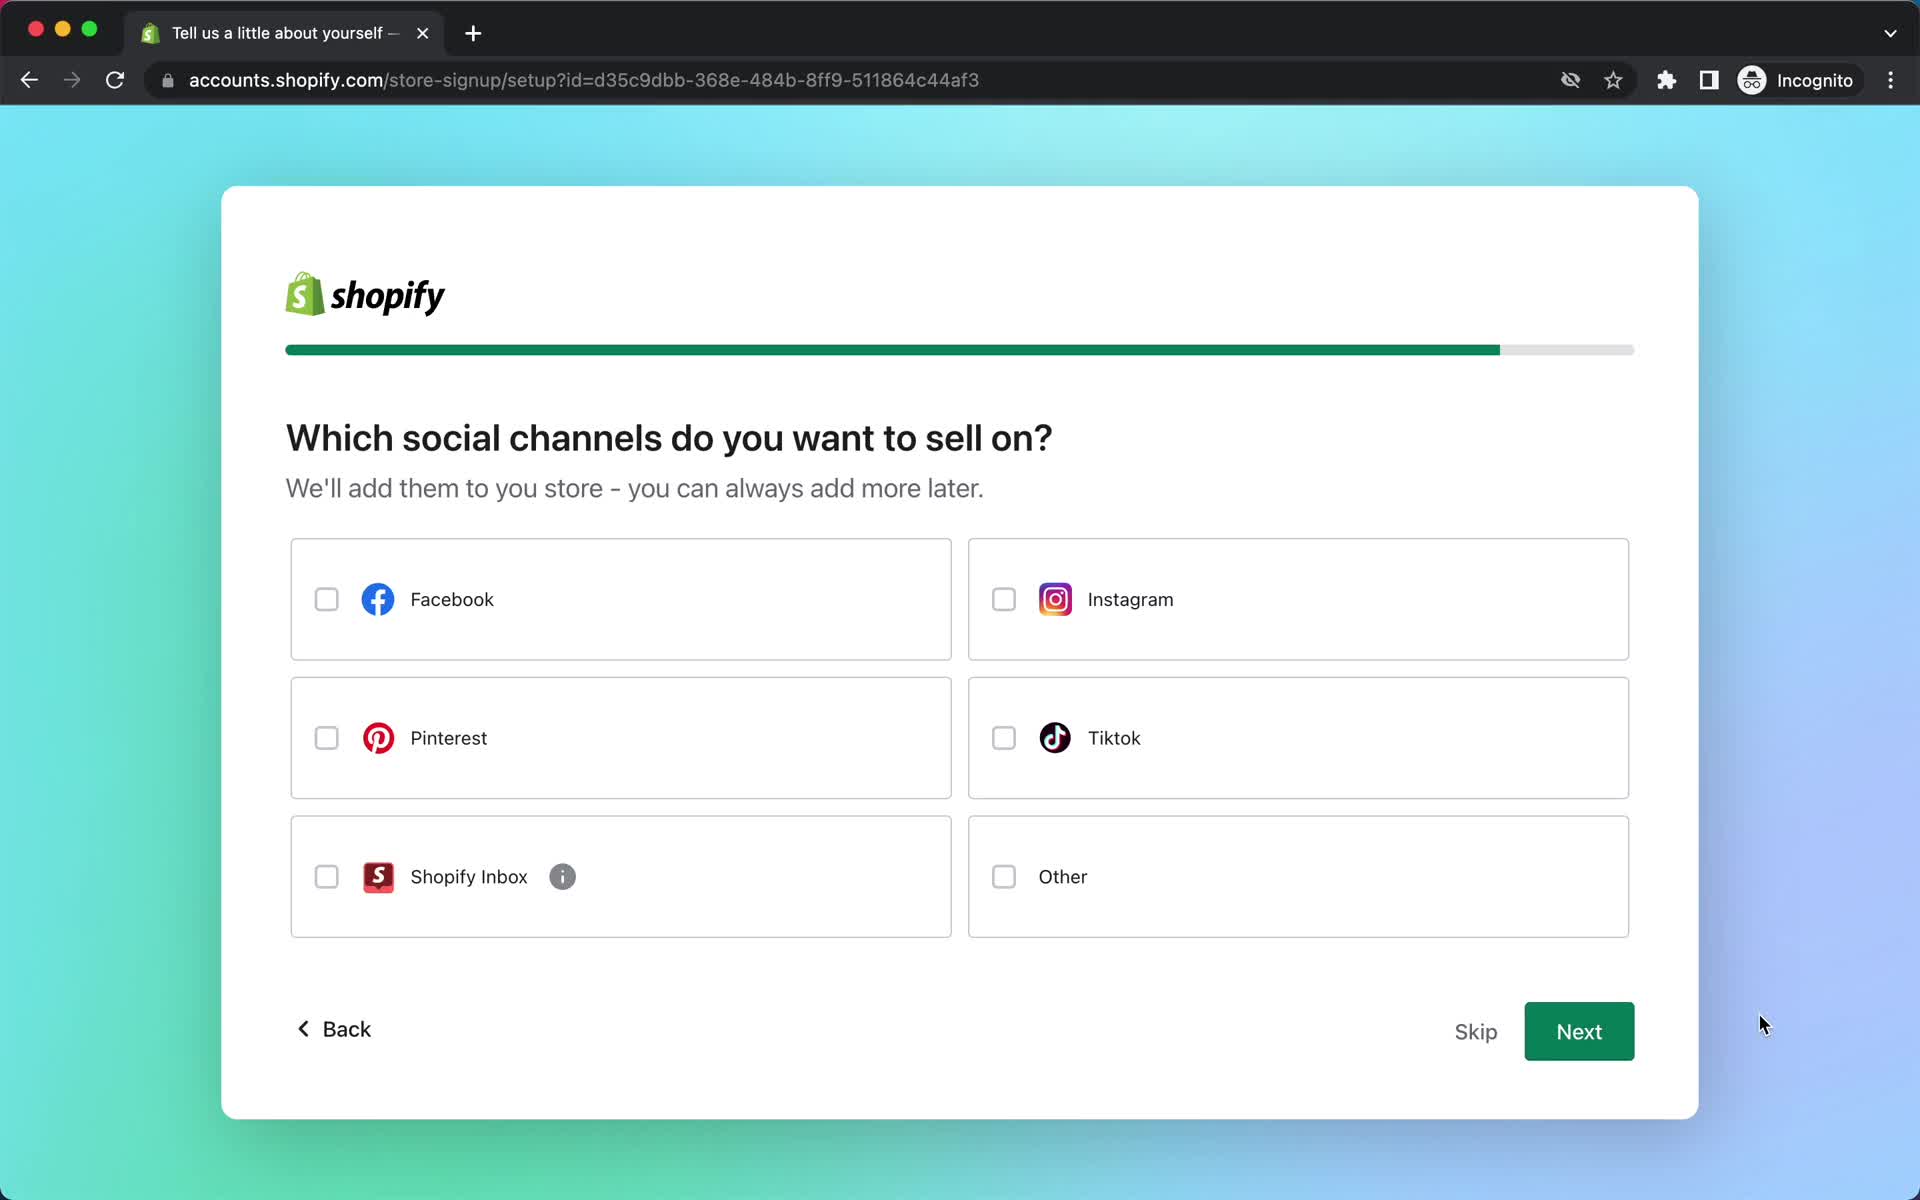Open the Shopify Inbox info tooltip
Image resolution: width=1920 pixels, height=1200 pixels.
(562, 877)
